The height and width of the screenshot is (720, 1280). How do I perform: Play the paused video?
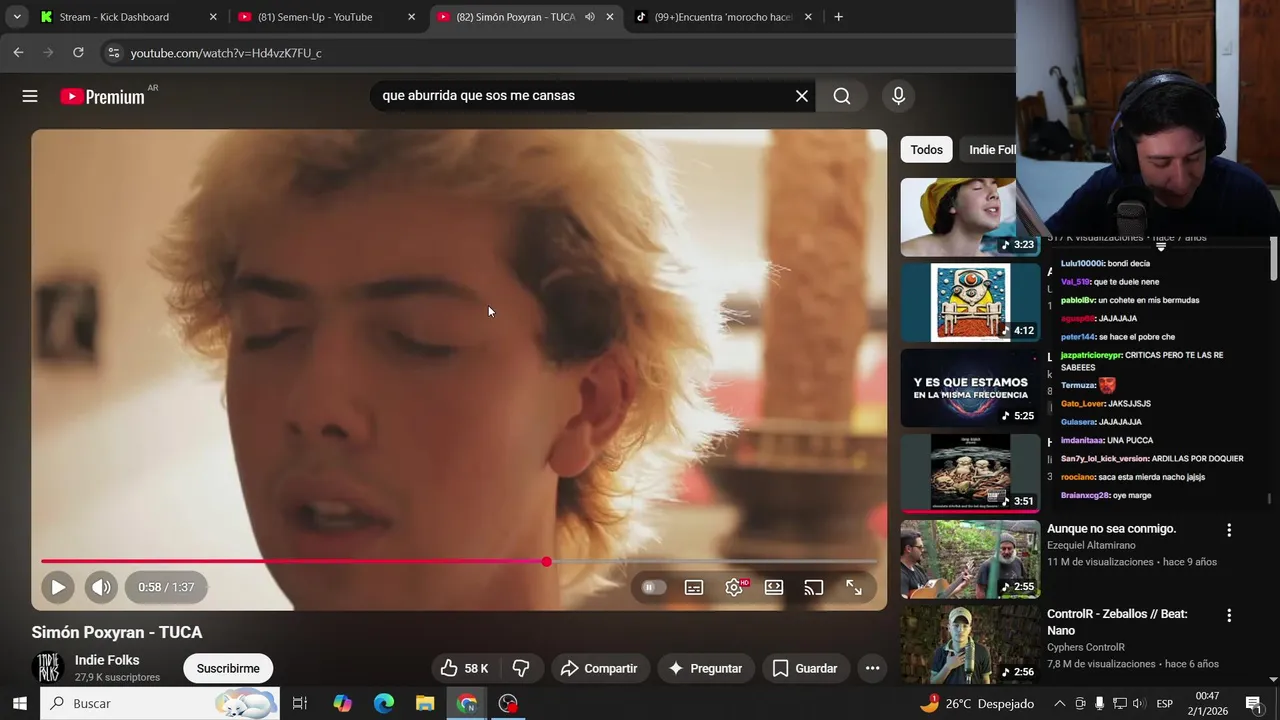click(x=58, y=587)
